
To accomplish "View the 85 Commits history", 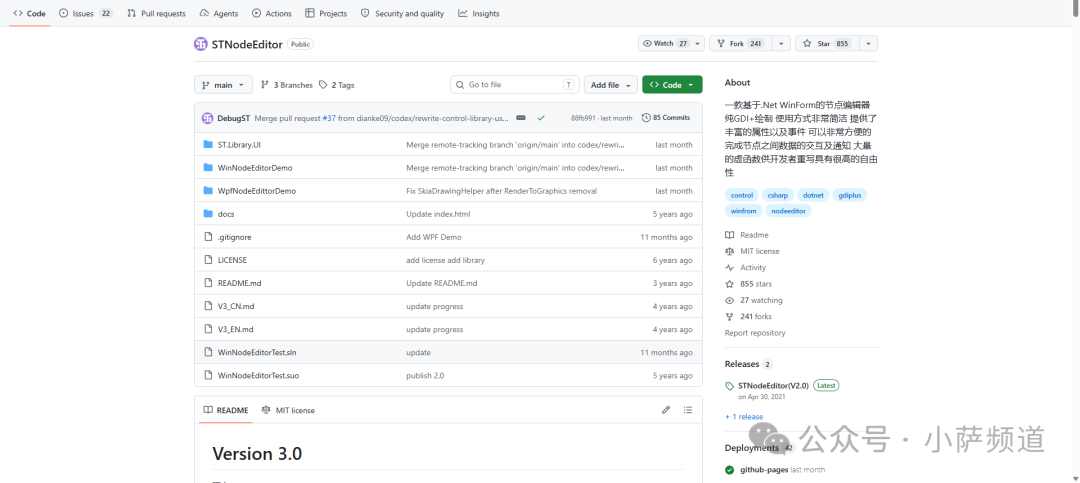I will [665, 118].
